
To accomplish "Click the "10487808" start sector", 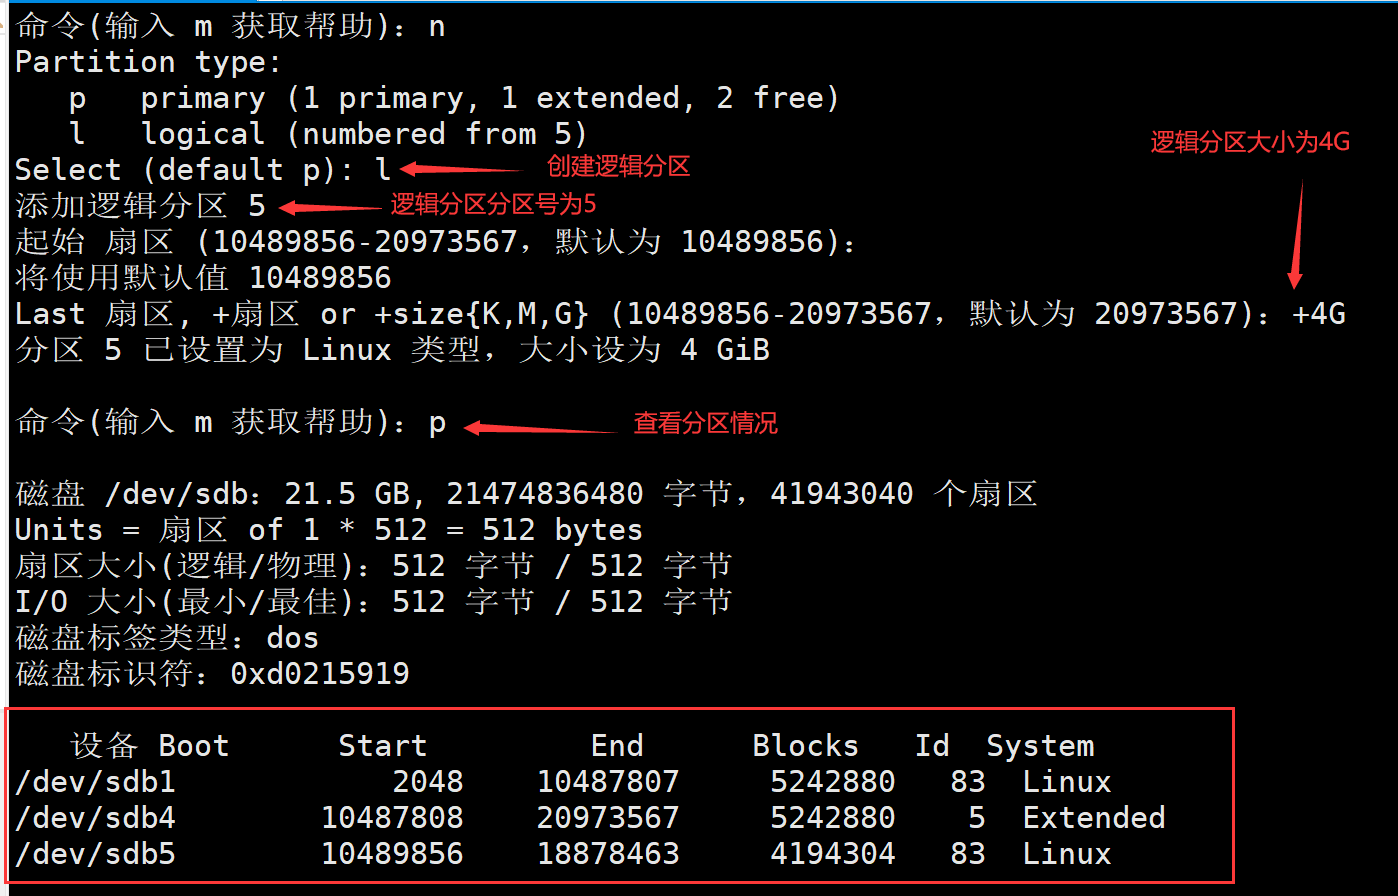I will point(392,818).
